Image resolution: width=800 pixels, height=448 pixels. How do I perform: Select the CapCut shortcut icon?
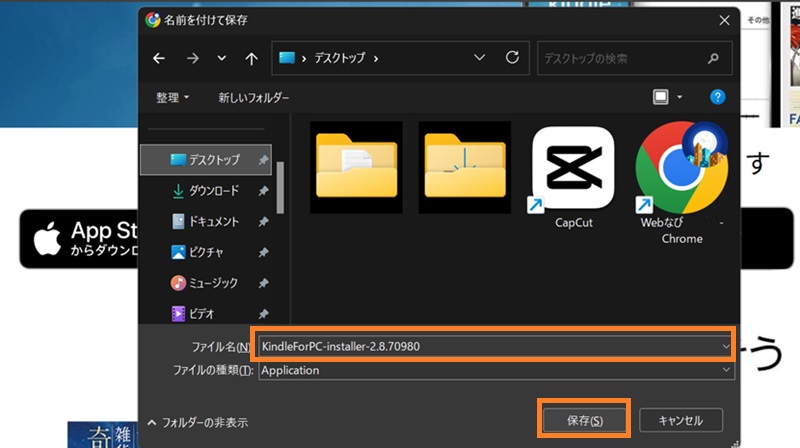coord(573,177)
